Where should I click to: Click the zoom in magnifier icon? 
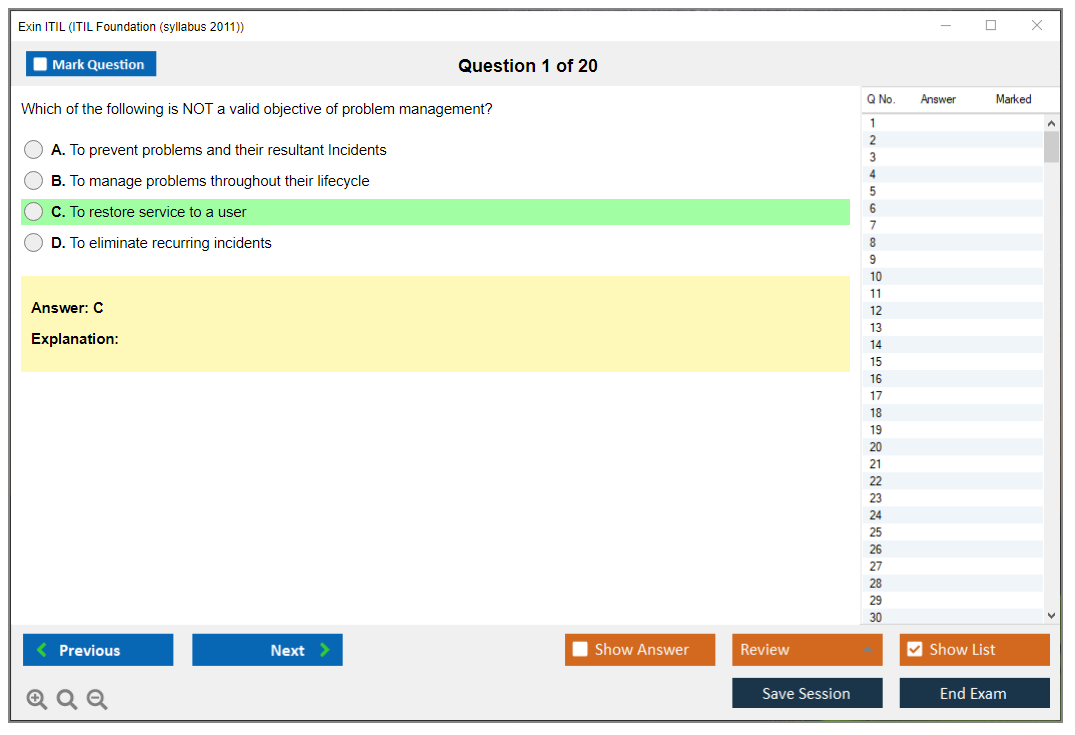point(37,699)
